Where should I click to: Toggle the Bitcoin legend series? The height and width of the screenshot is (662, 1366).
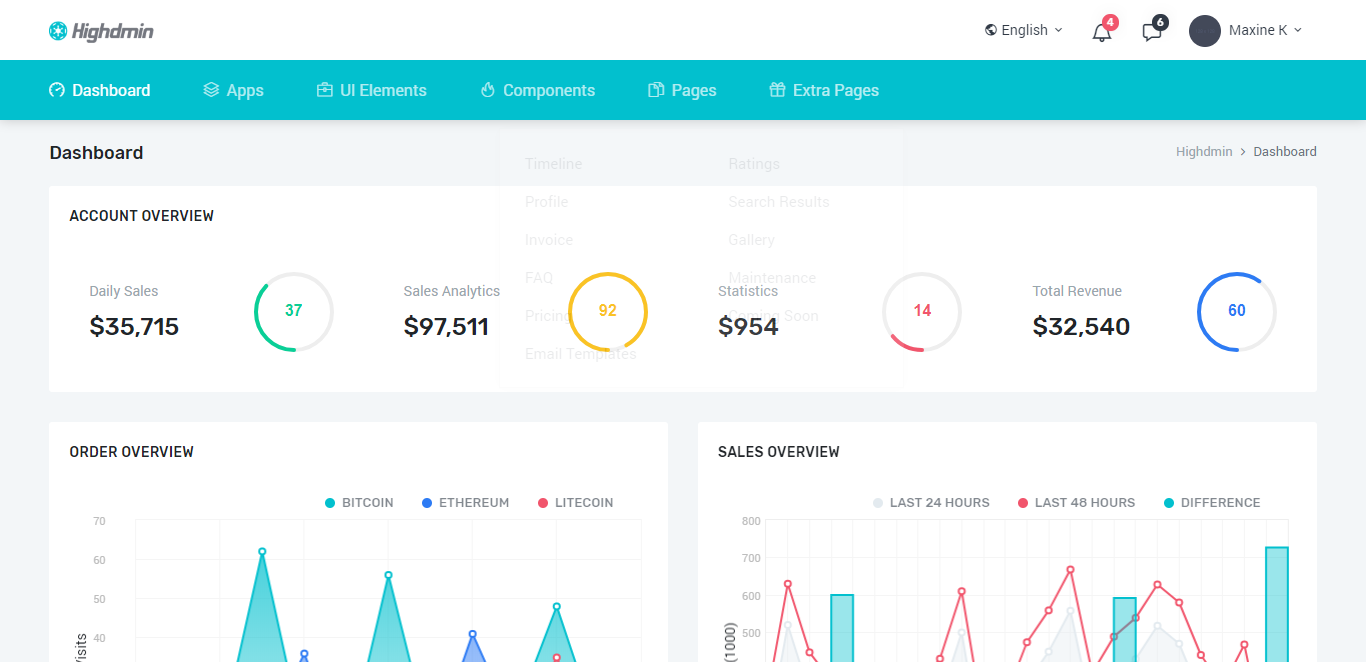click(359, 503)
